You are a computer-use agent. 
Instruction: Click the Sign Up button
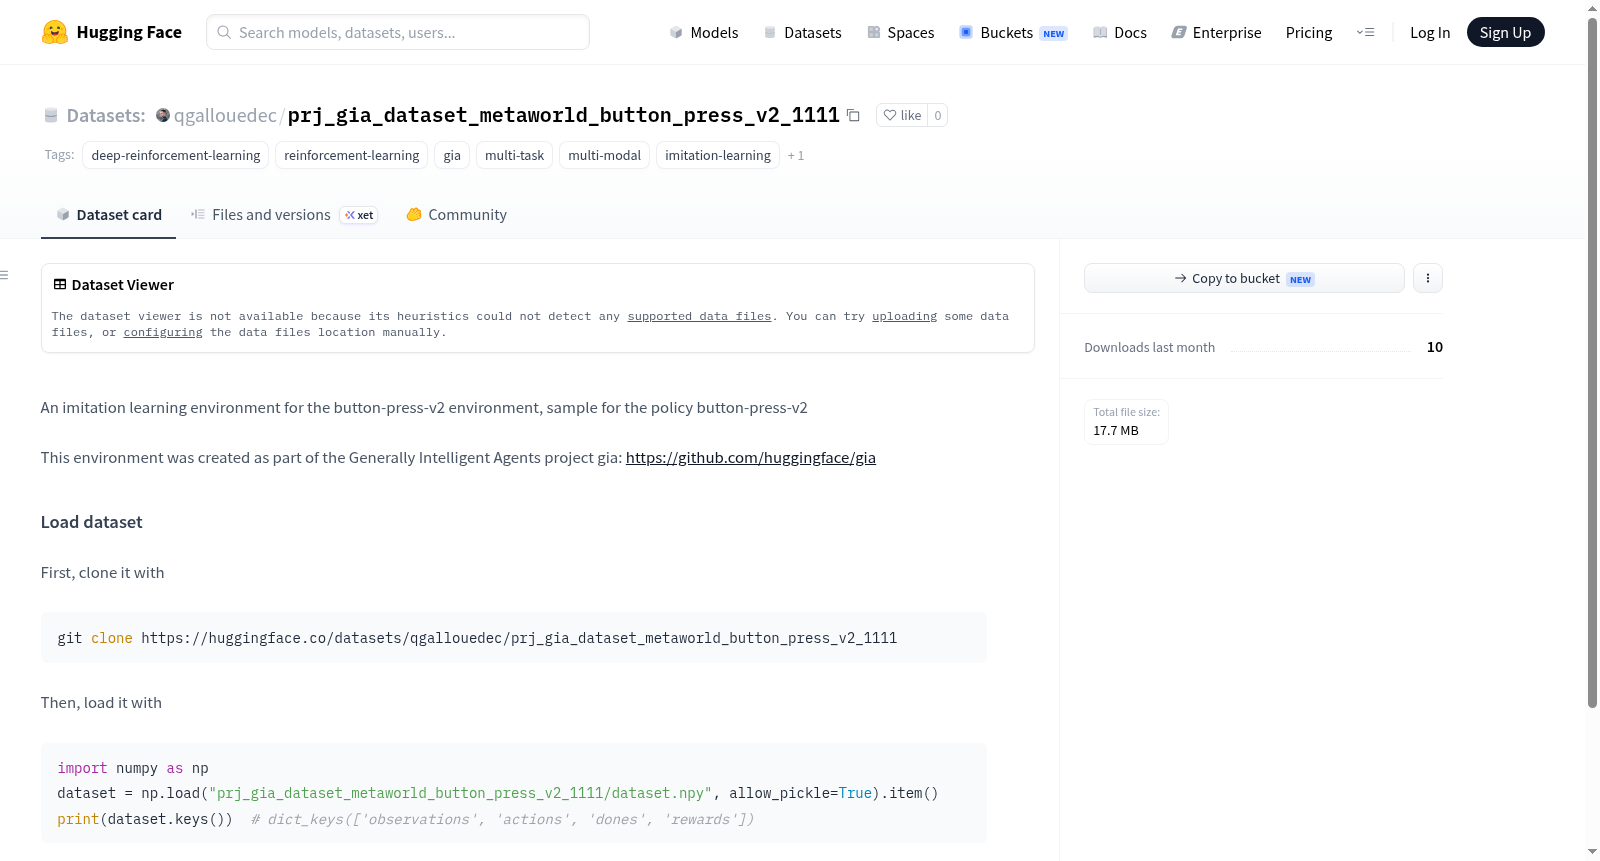pos(1505,32)
